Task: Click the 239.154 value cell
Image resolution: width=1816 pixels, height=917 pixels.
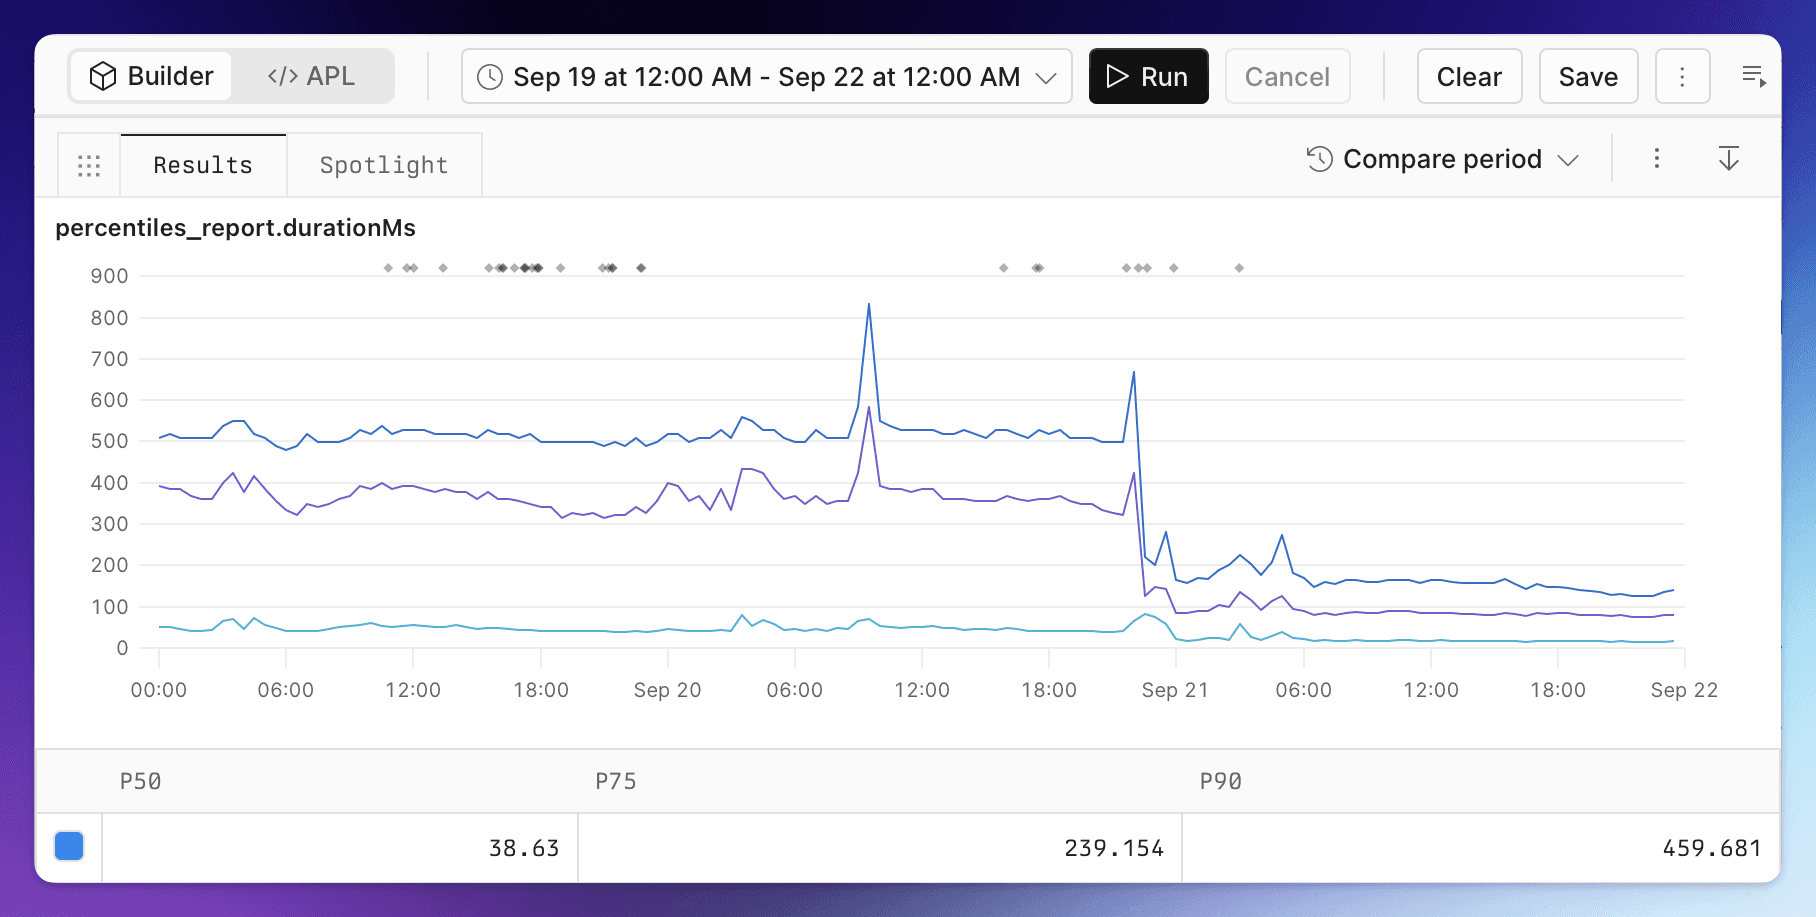Action: click(x=880, y=848)
